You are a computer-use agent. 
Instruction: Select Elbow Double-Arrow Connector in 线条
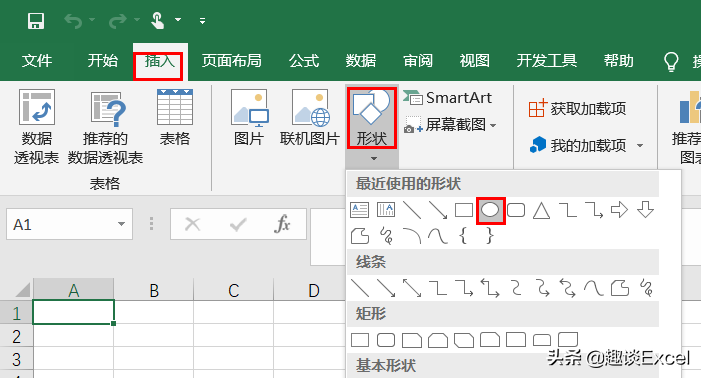490,288
